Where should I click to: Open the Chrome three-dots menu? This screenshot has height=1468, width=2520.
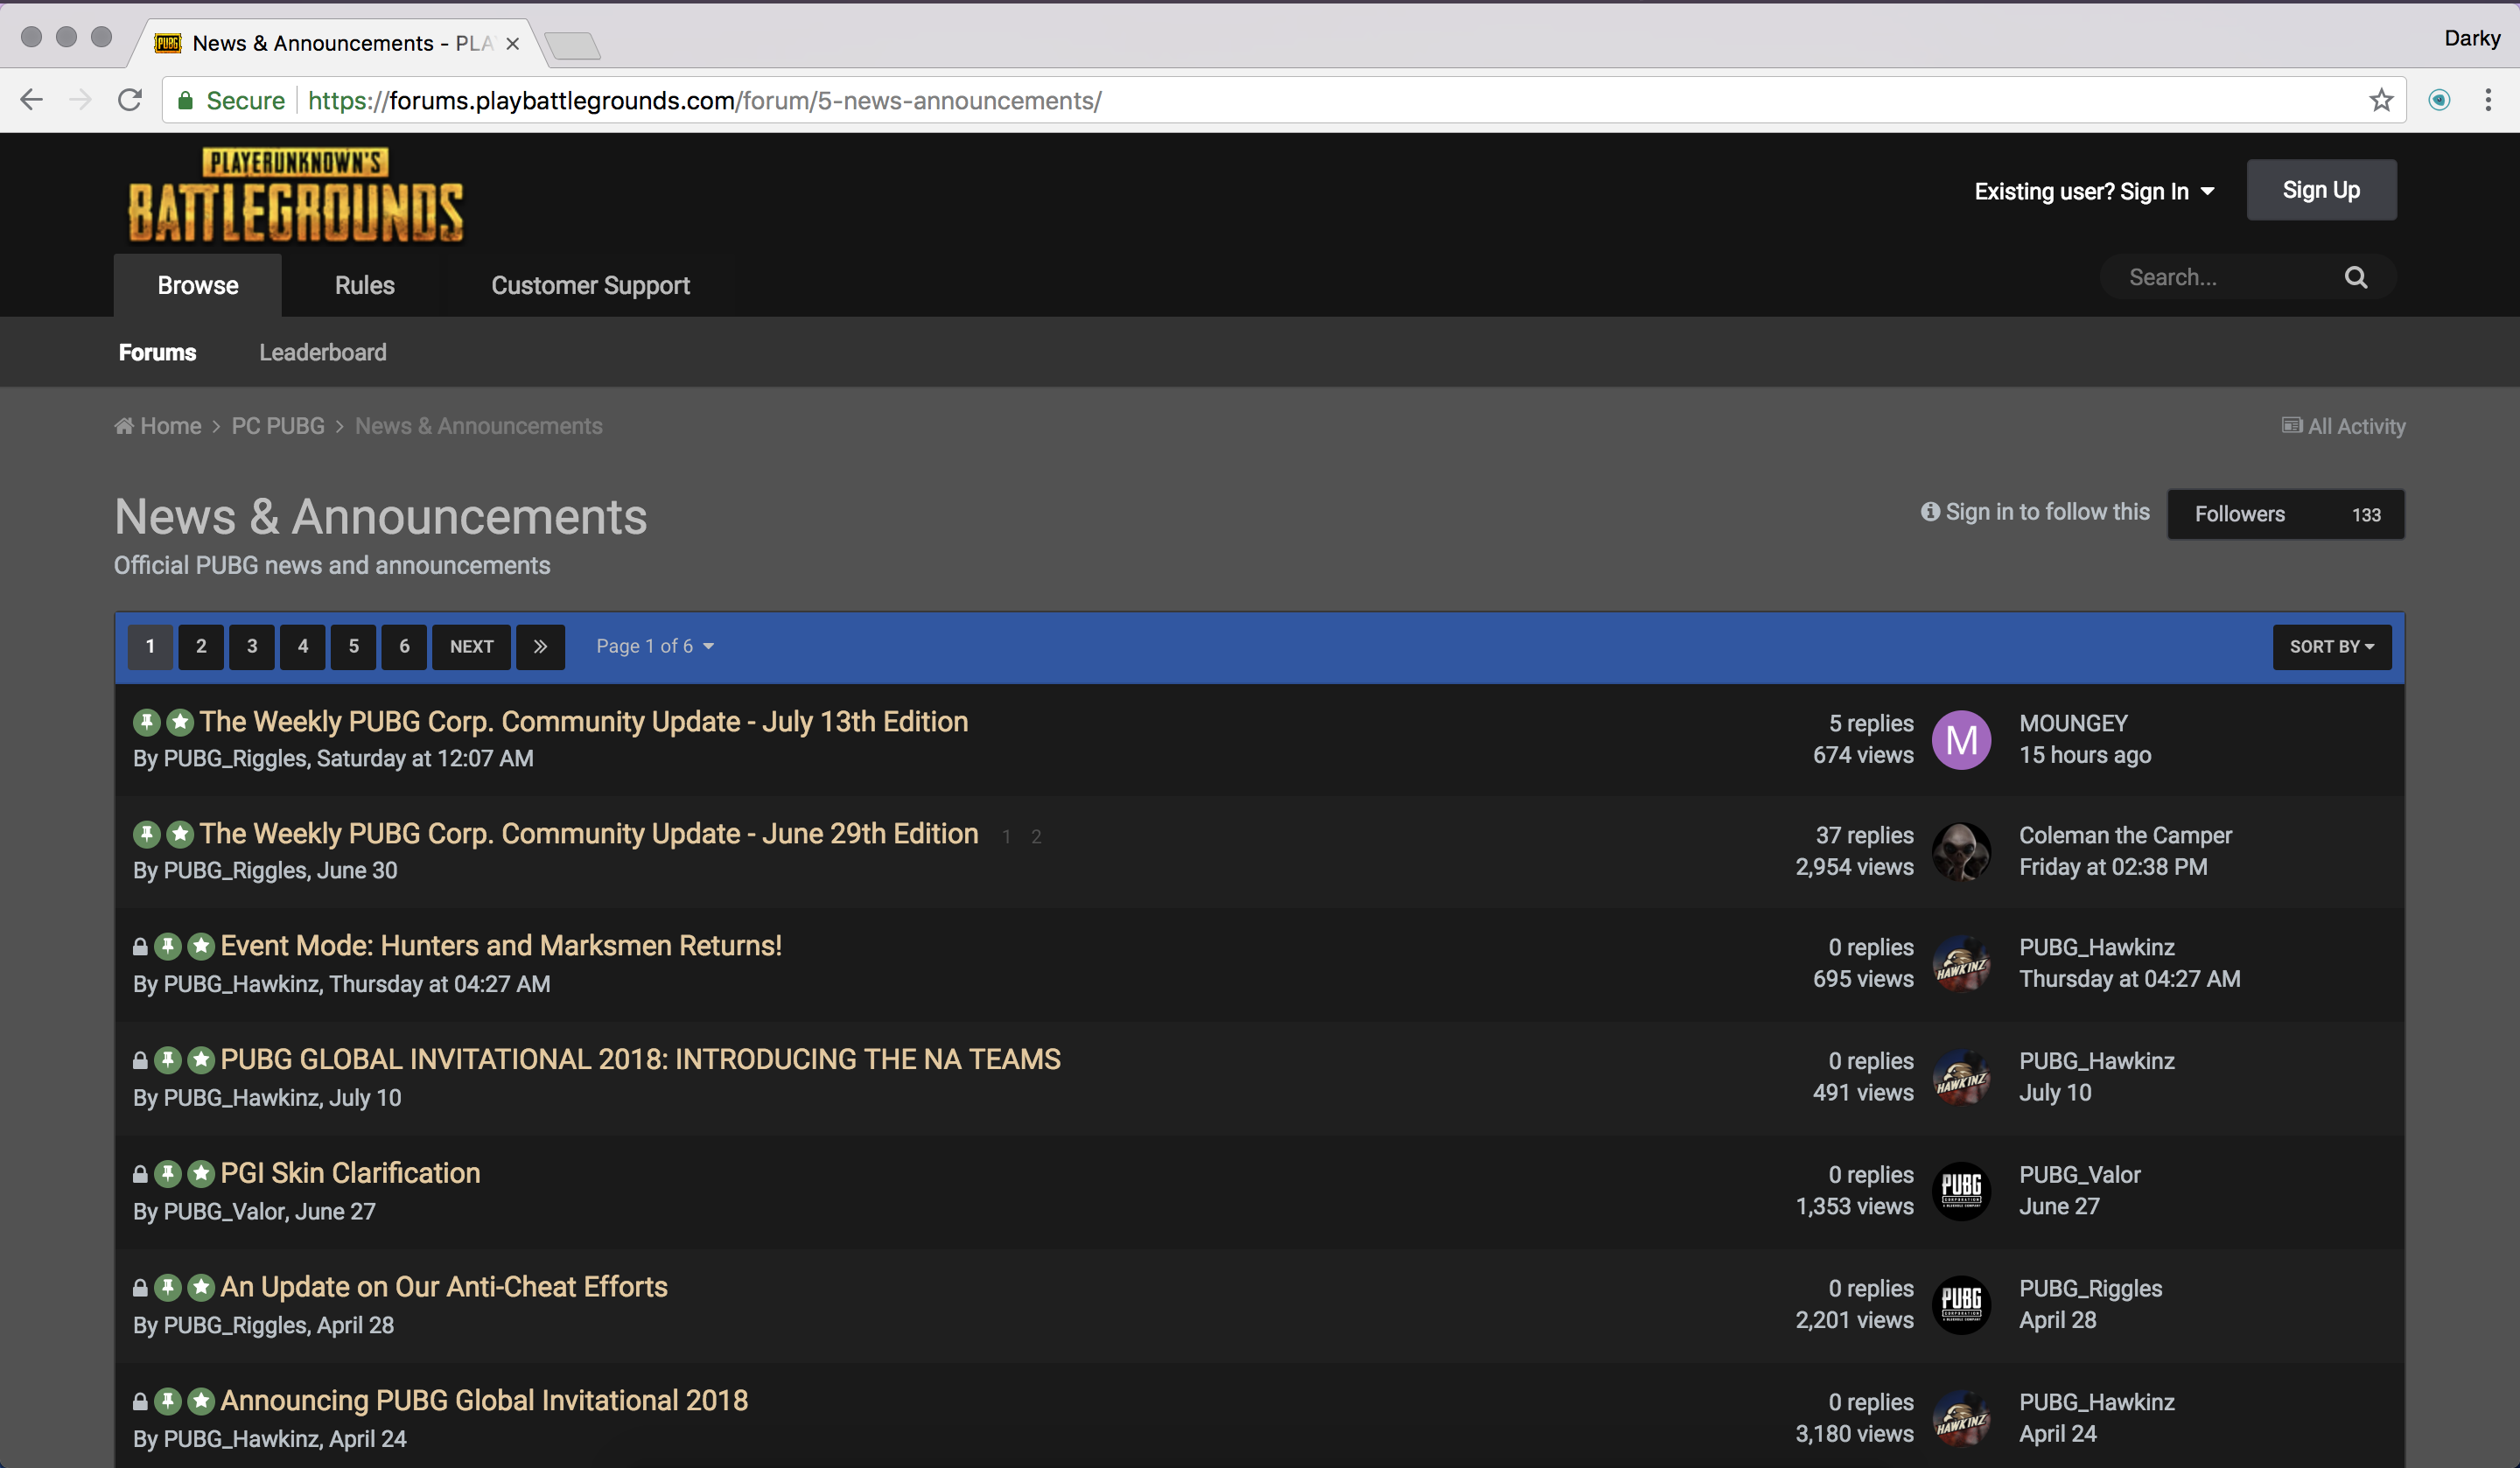[x=2488, y=100]
